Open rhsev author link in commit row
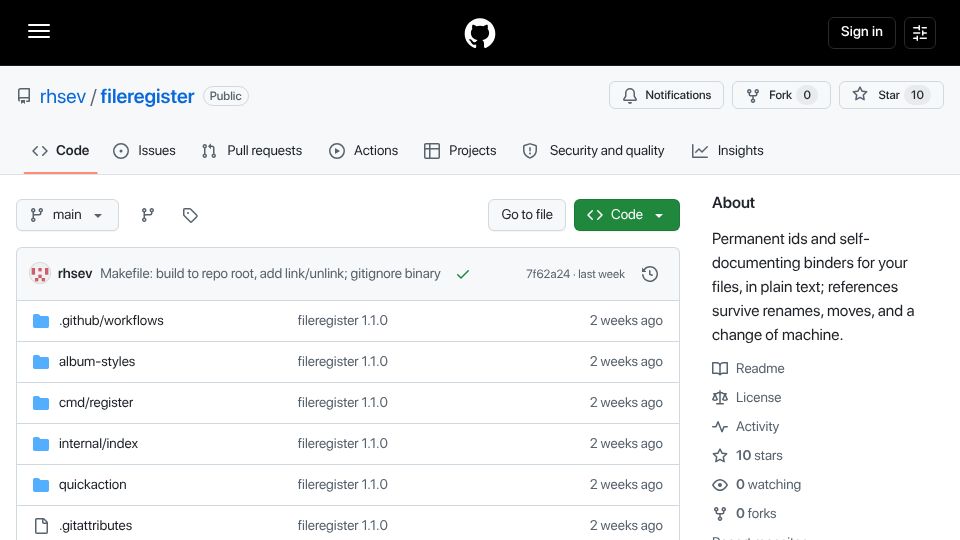 coord(75,274)
